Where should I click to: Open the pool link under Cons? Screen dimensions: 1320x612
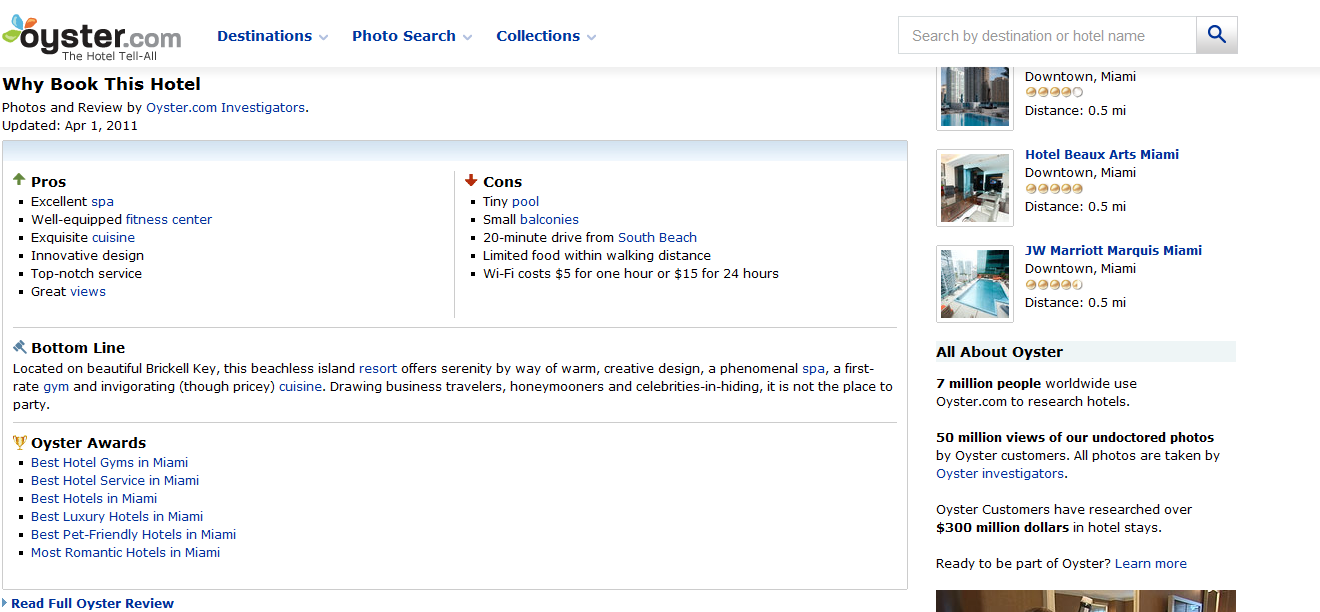526,201
